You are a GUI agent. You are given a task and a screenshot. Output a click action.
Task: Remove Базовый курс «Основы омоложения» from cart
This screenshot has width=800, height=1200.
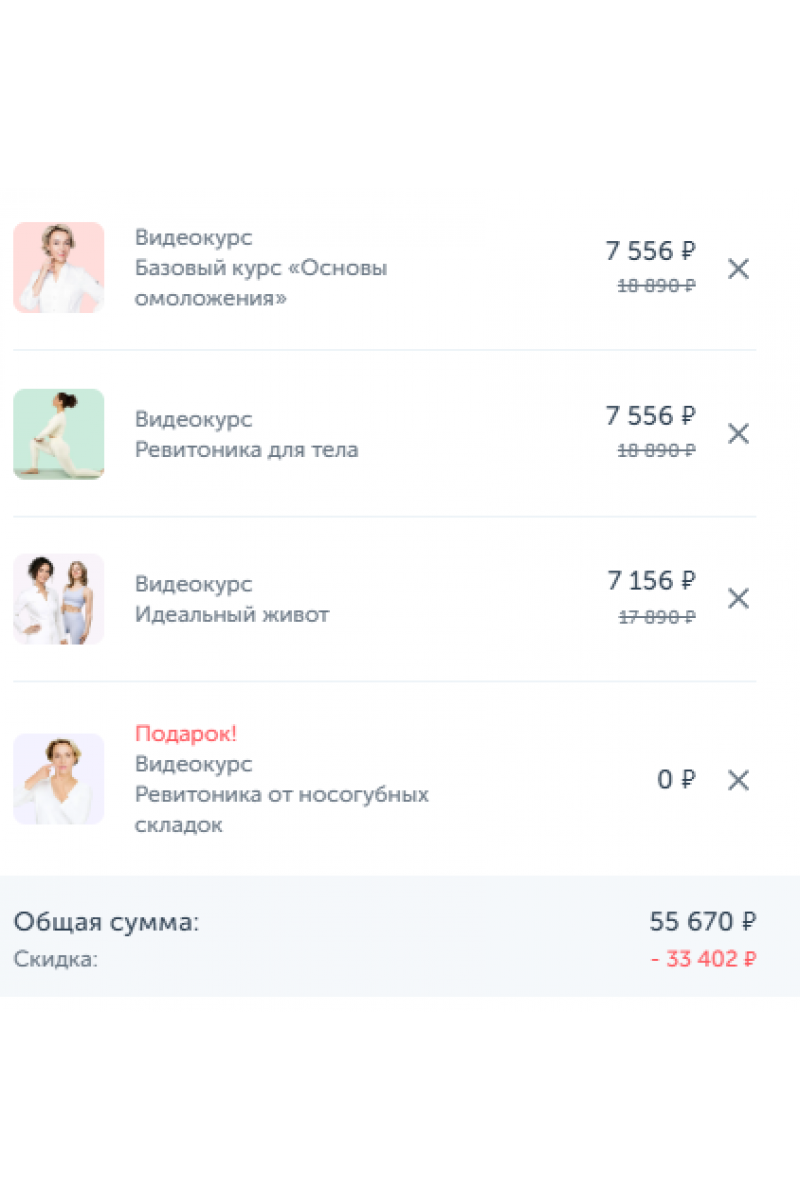(738, 269)
